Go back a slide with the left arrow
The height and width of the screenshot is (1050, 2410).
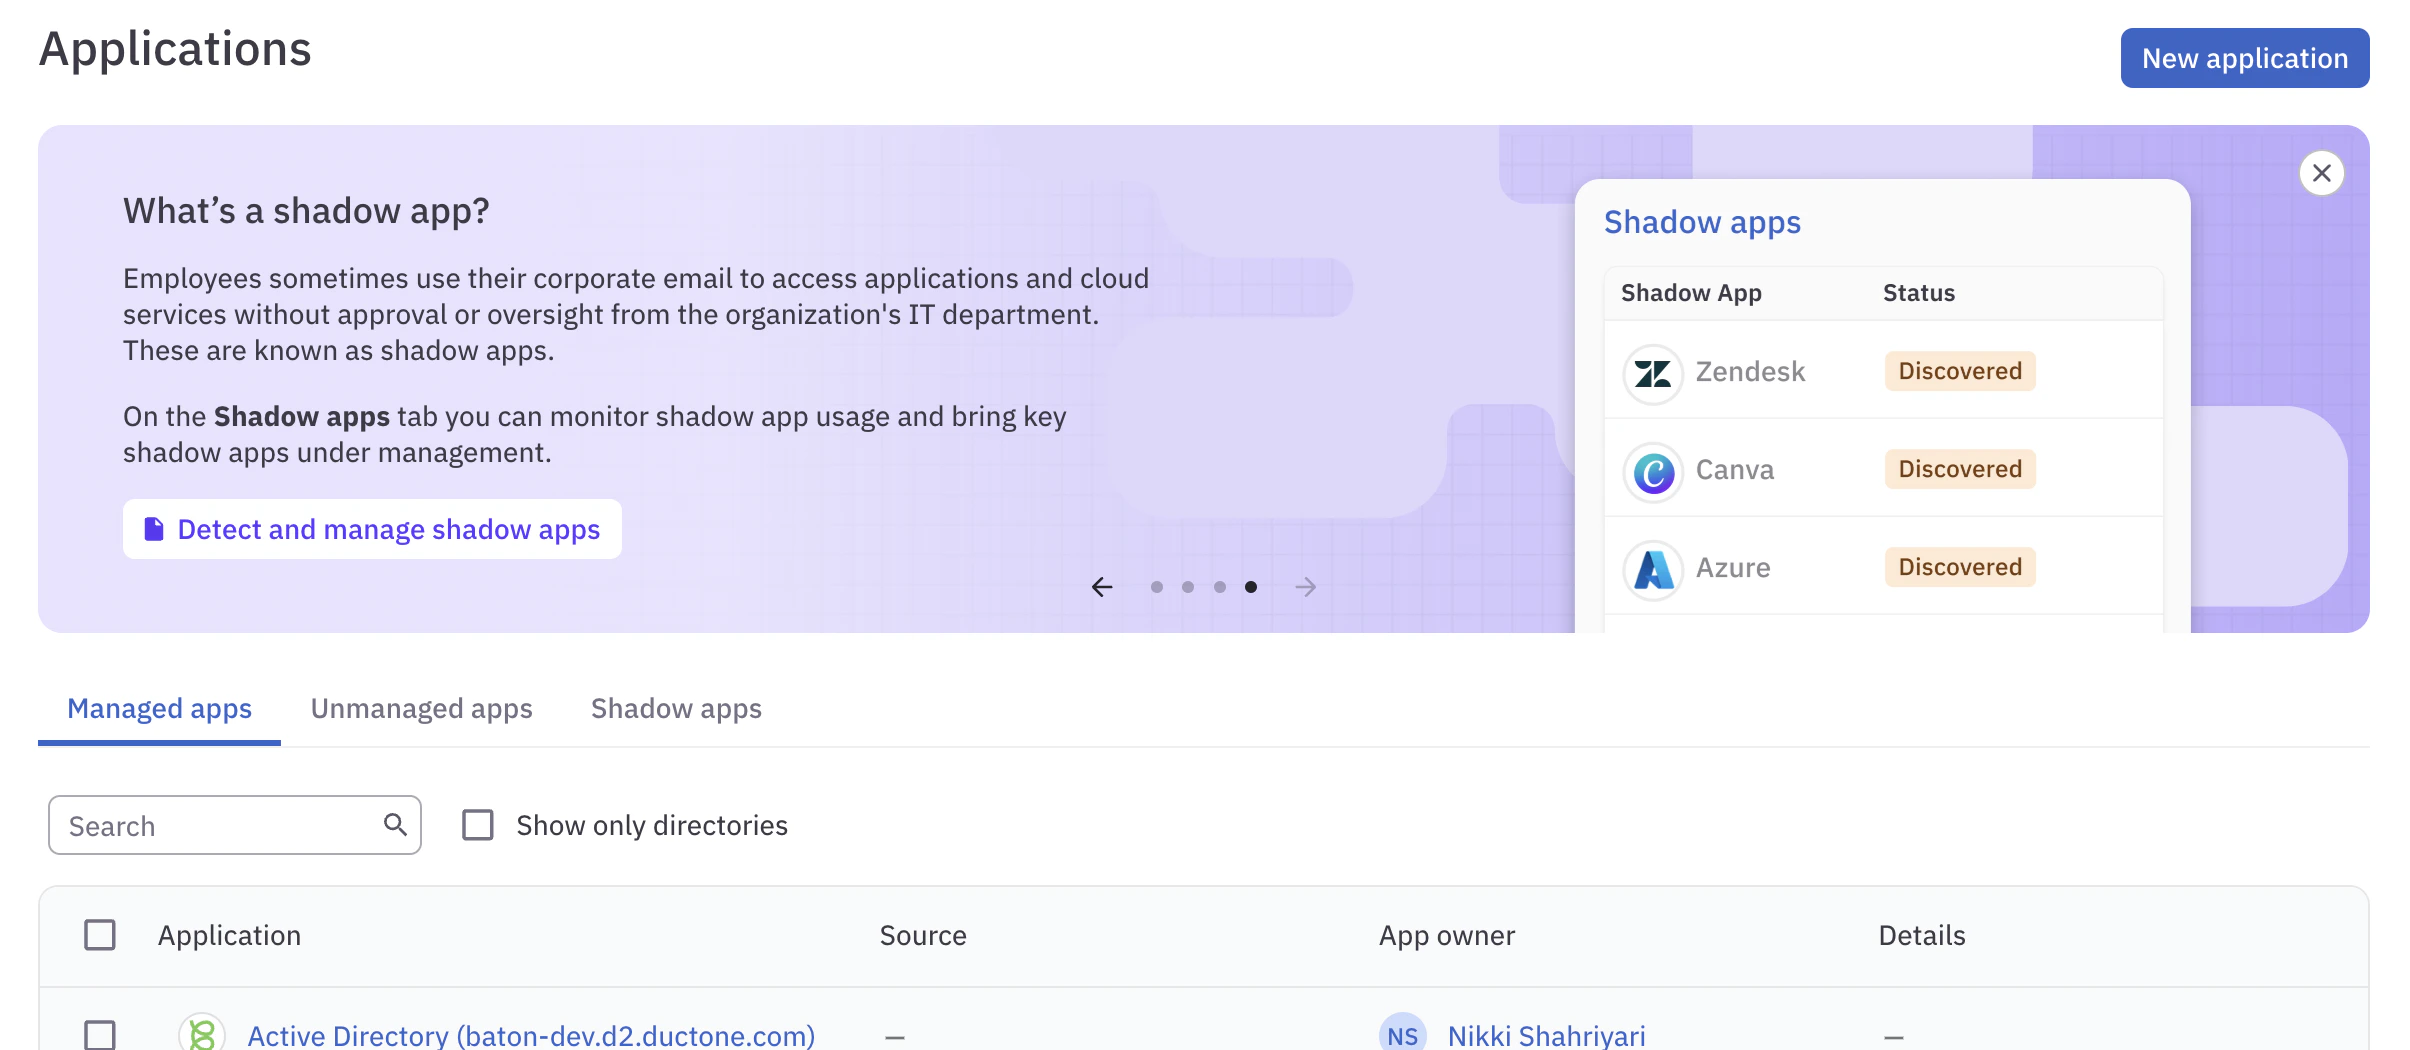pos(1102,587)
